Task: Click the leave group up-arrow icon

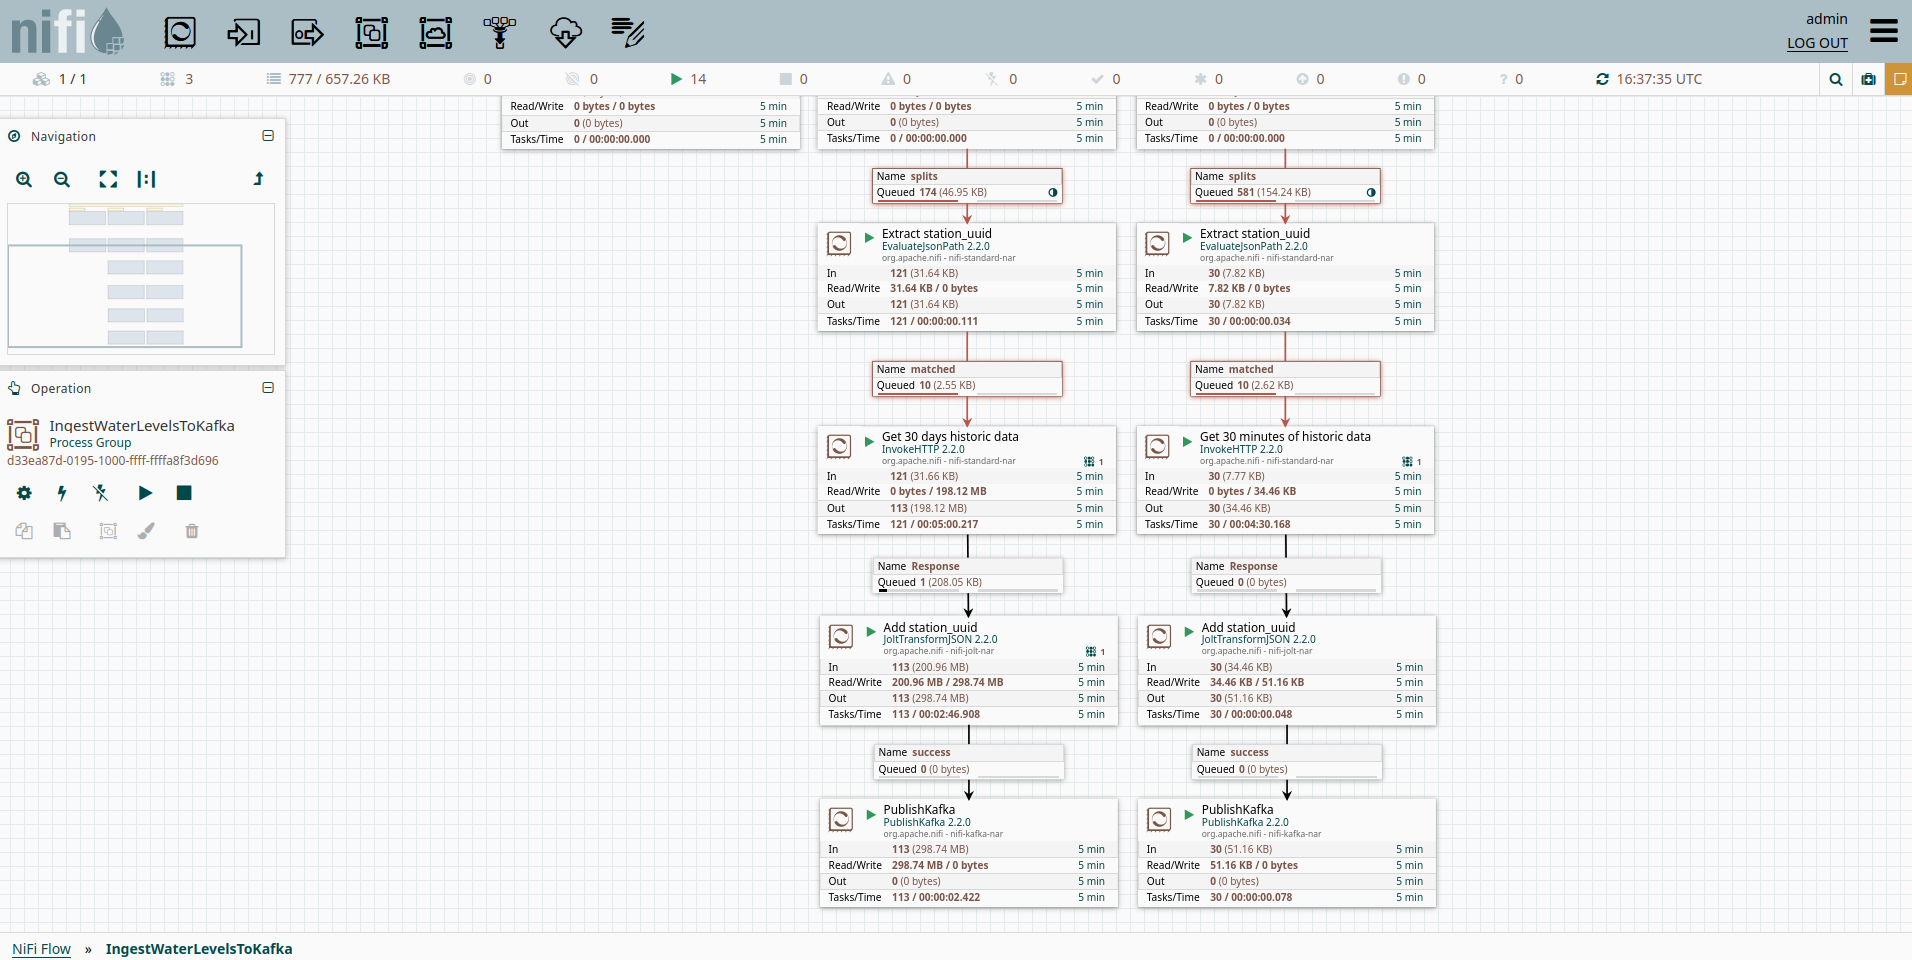Action: pos(258,179)
